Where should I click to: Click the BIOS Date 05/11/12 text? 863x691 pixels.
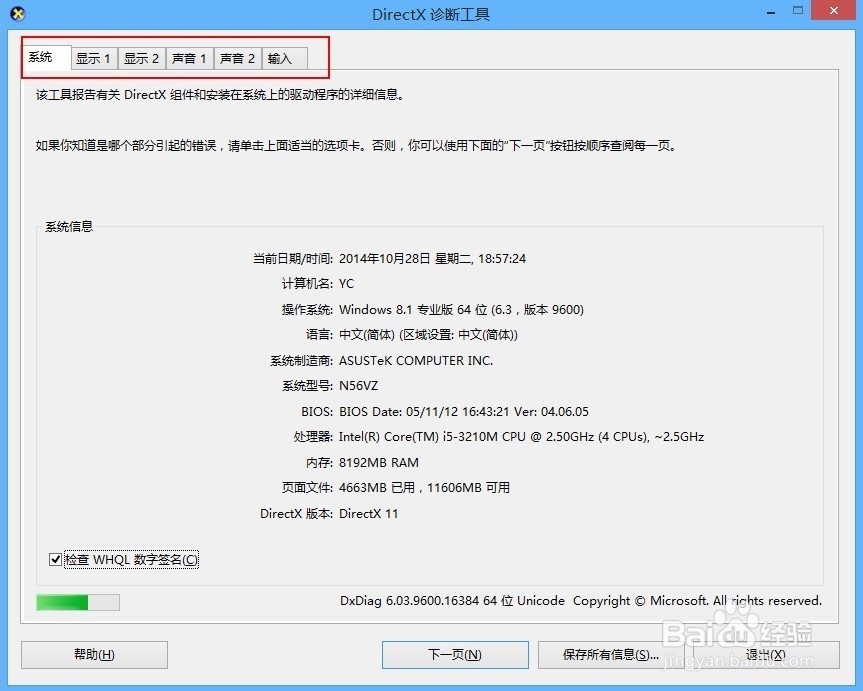pos(463,411)
